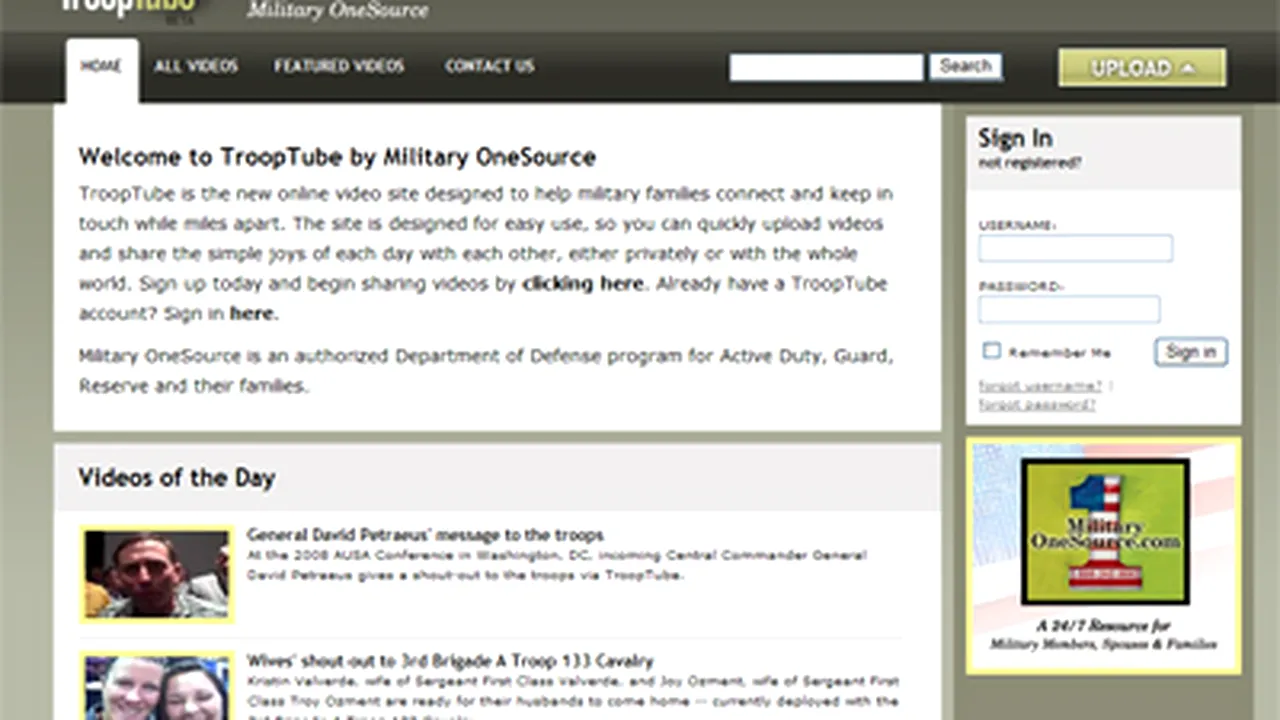The height and width of the screenshot is (720, 1280).
Task: Click the UPLOAD button
Action: tap(1142, 68)
